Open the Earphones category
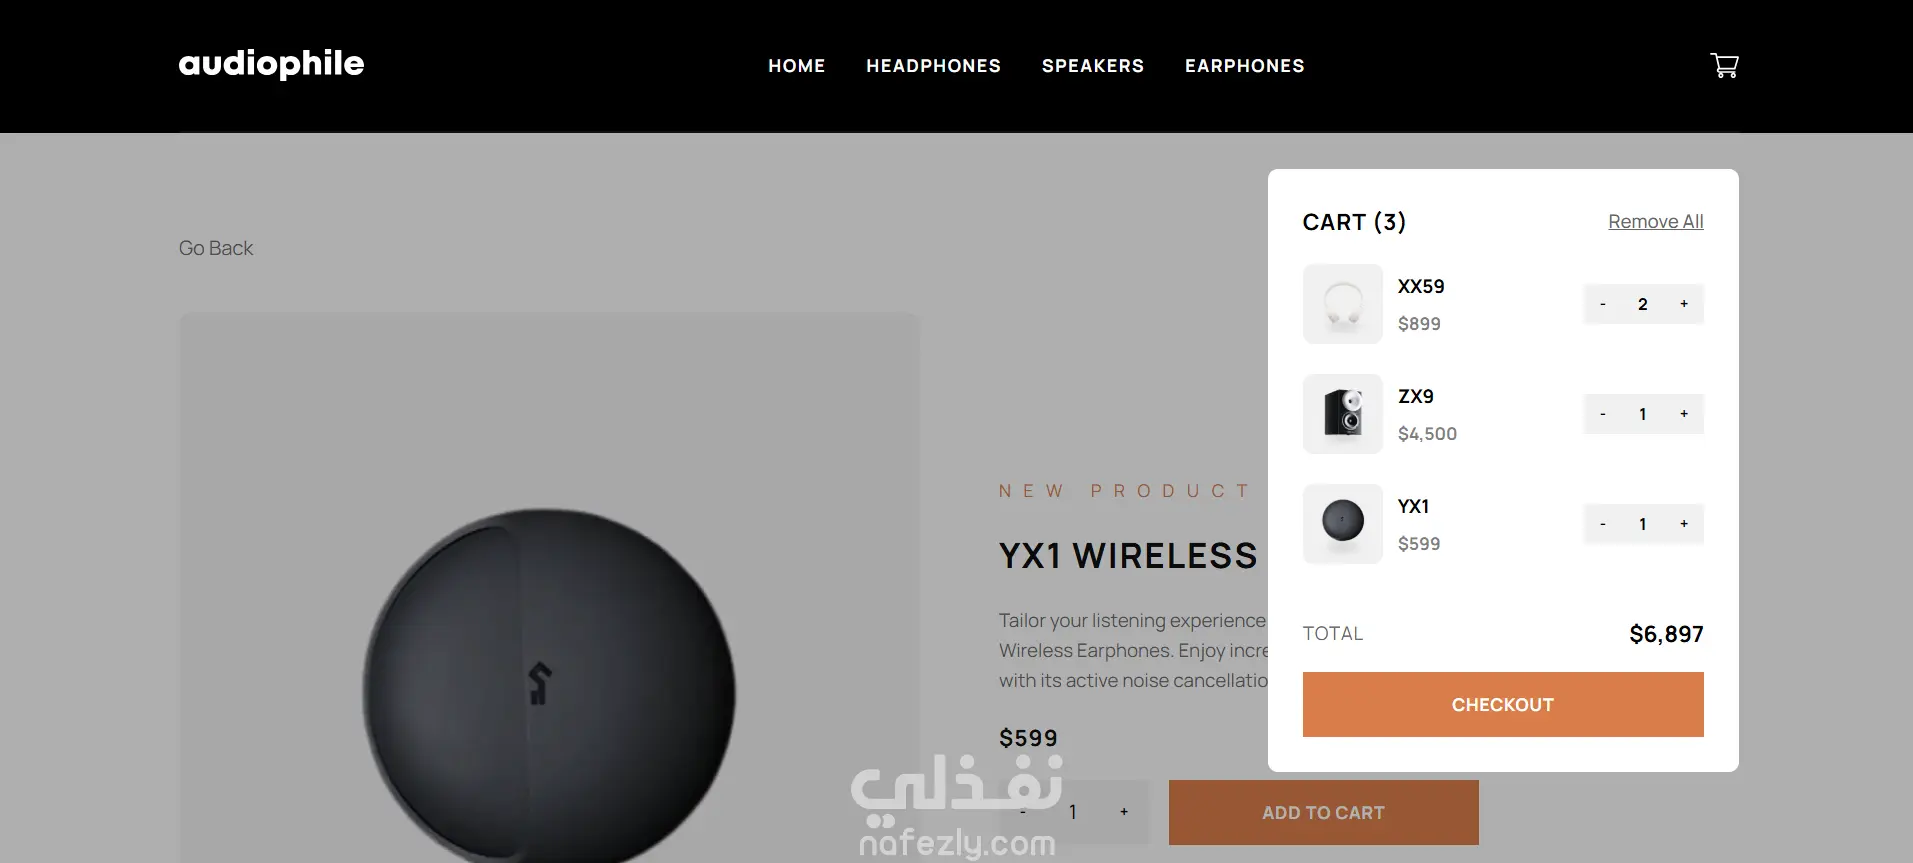This screenshot has height=863, width=1913. pyautogui.click(x=1245, y=66)
